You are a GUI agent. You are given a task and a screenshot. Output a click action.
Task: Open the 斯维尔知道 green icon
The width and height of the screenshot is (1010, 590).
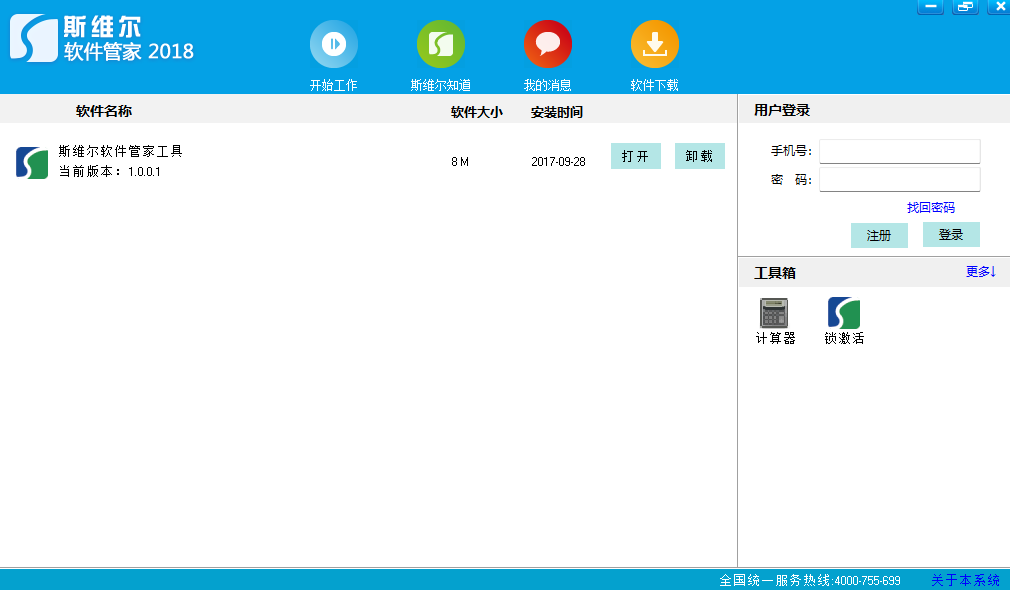(440, 44)
